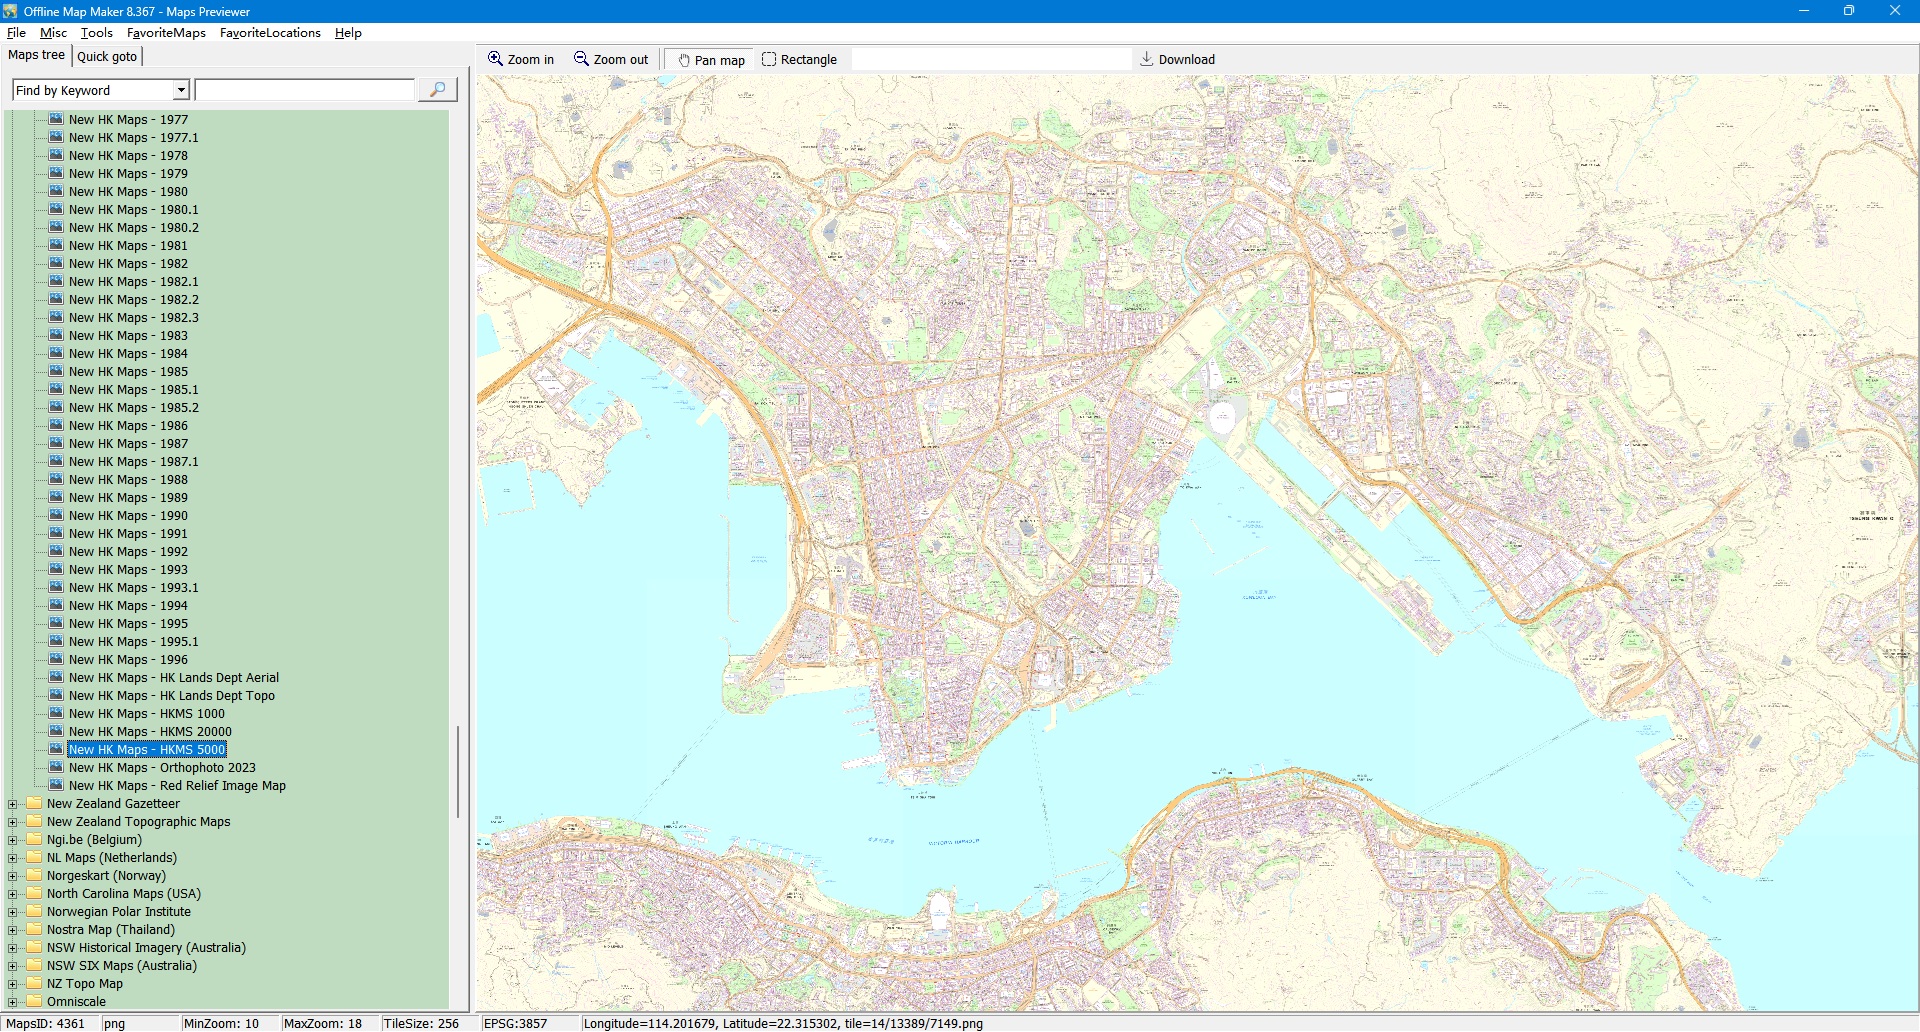Expand the New Zealand Gazetteer folder

13,804
